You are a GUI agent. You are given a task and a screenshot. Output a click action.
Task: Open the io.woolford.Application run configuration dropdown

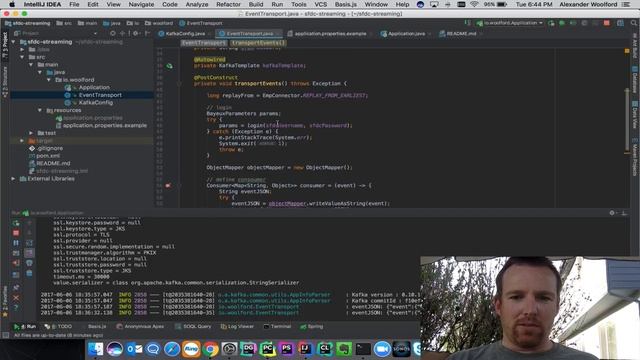tap(510, 23)
